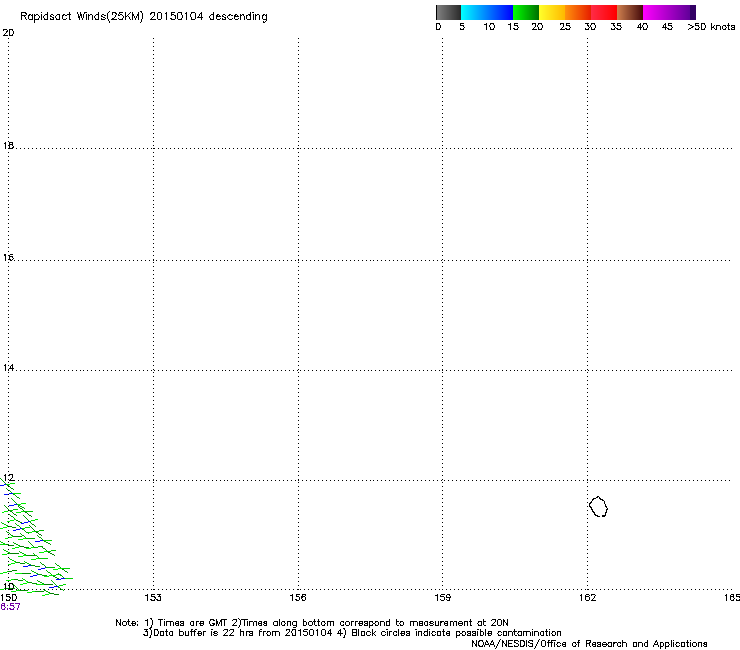Screen dimensions: 740x650
Task: Click the latitude label 14
Action: click(8, 367)
